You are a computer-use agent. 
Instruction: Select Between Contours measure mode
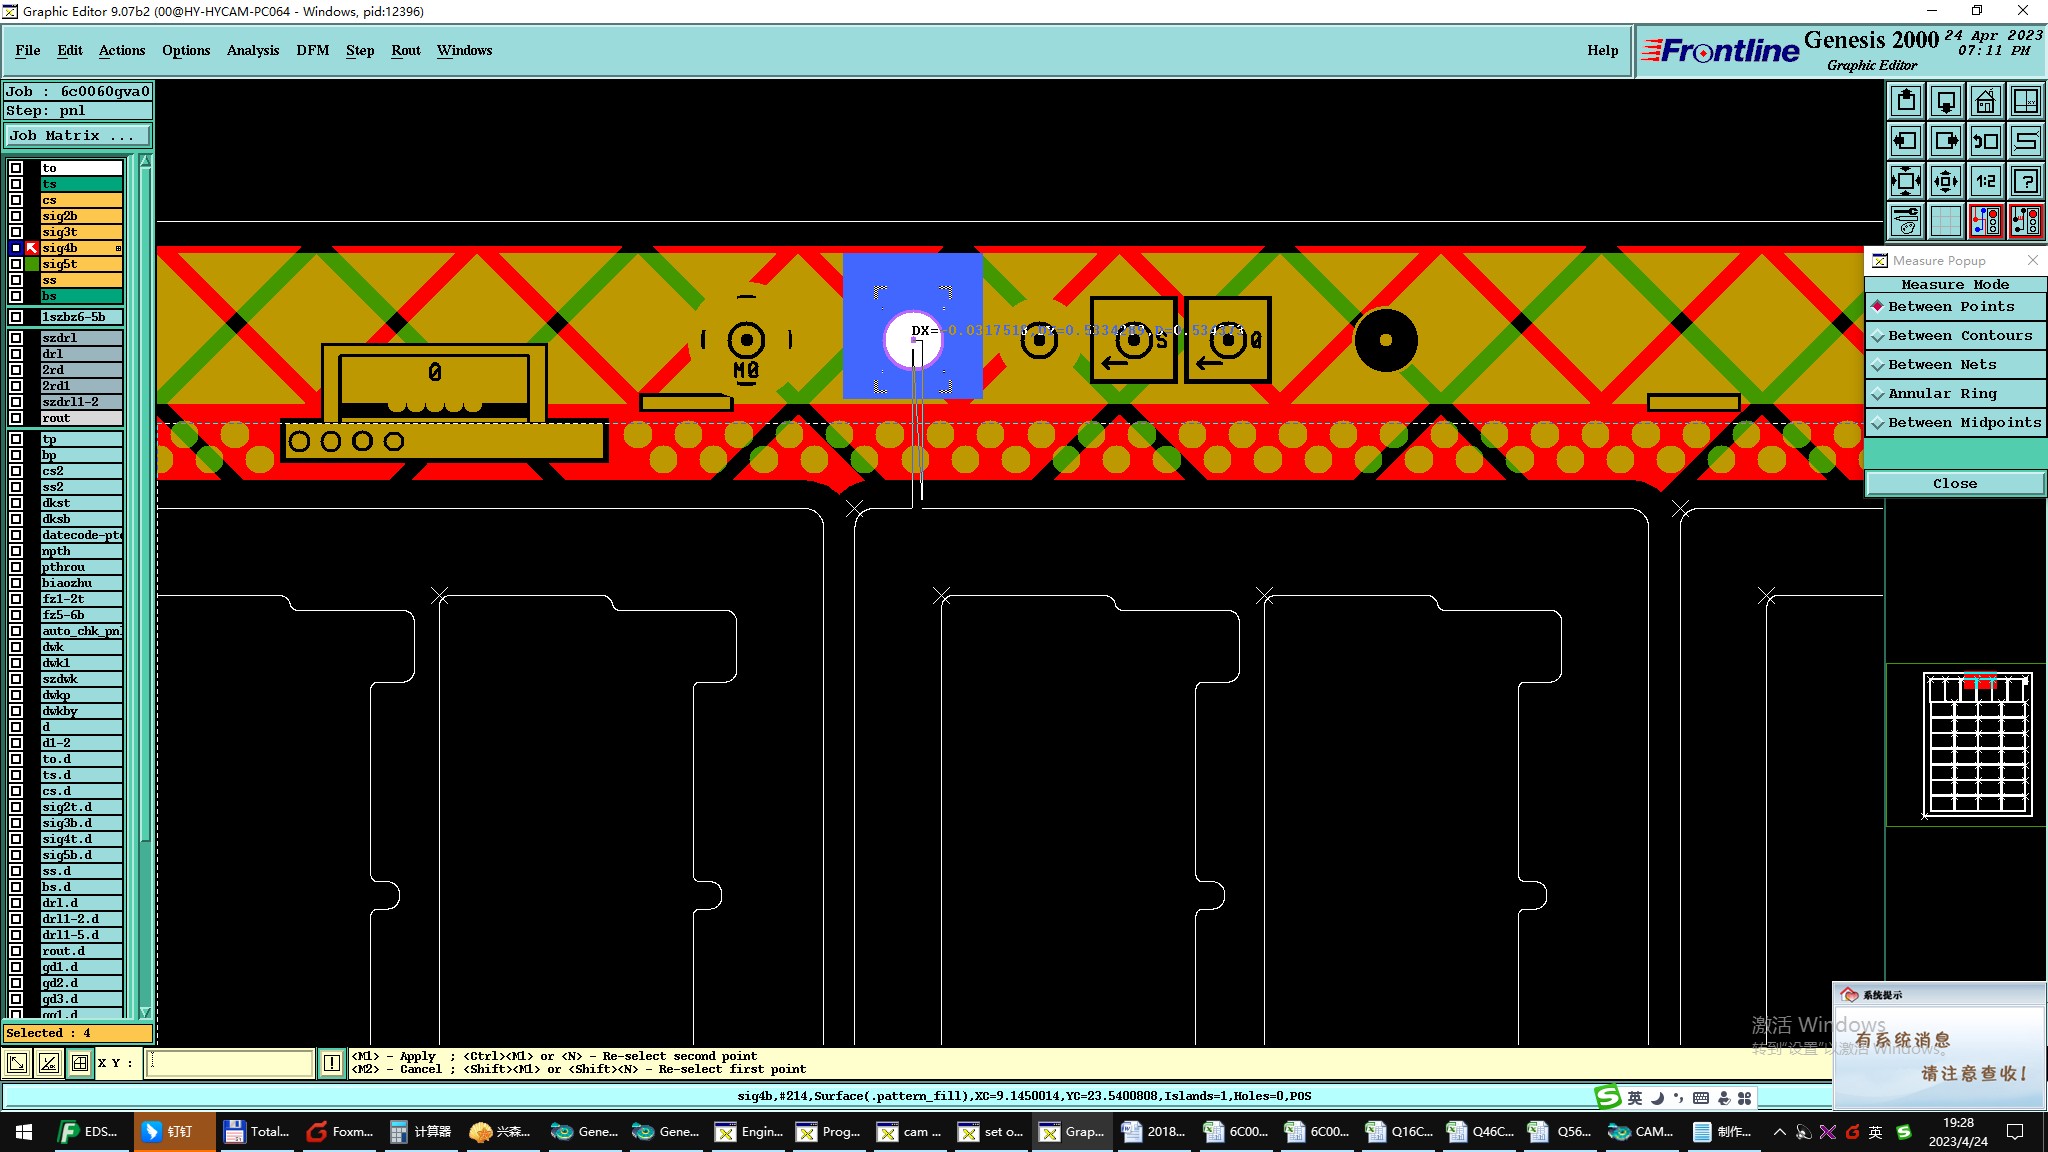click(1959, 336)
